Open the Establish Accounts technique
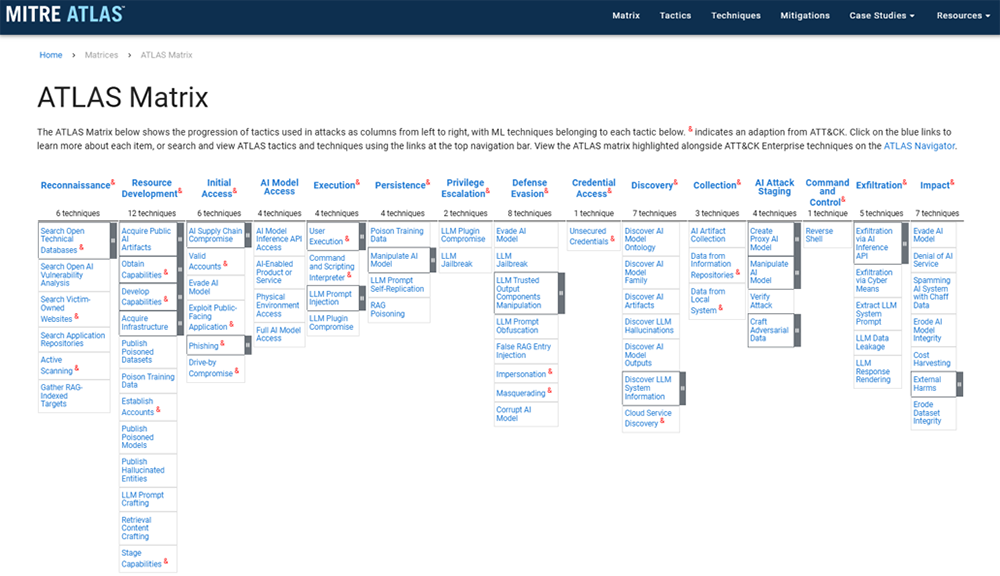1000x576 pixels. click(140, 407)
